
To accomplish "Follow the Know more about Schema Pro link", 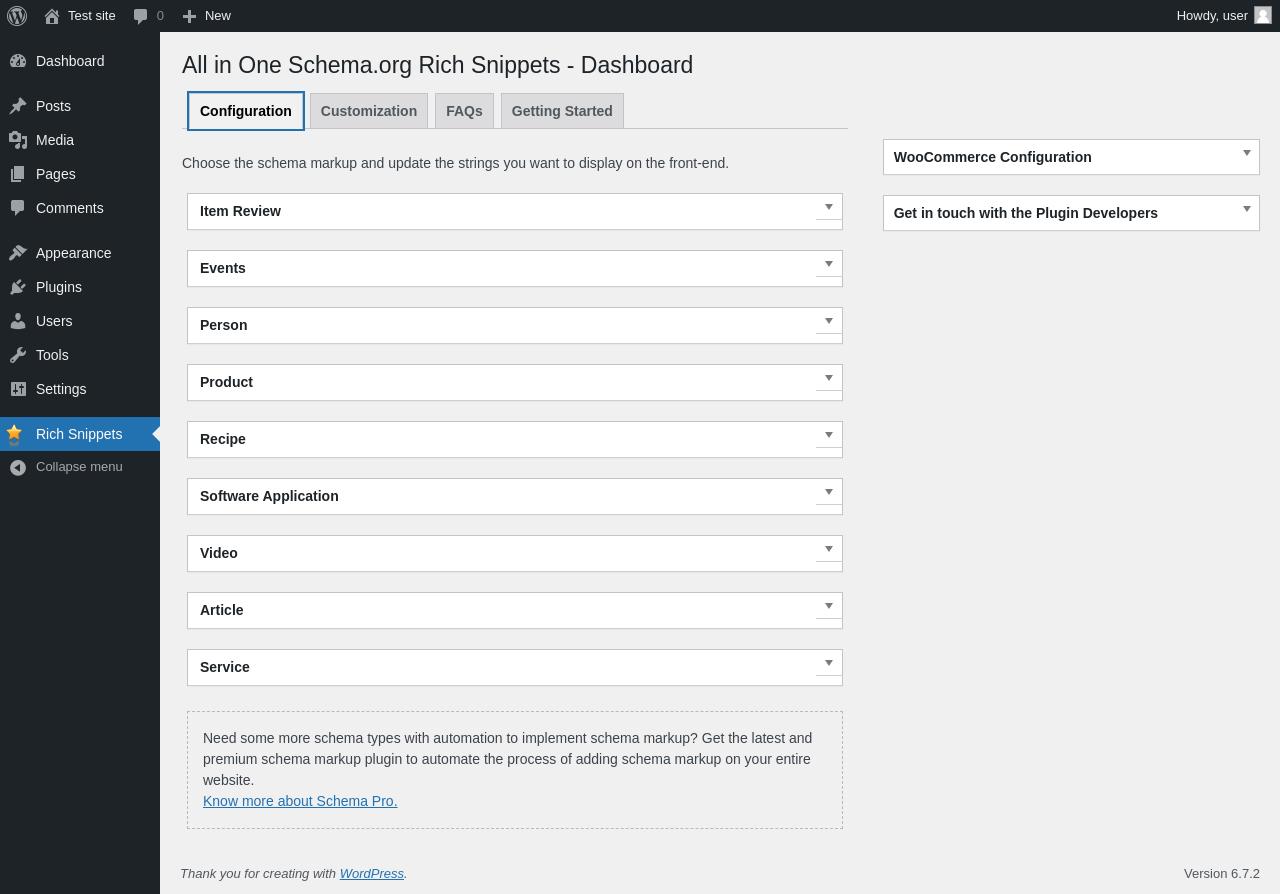I will click(x=300, y=801).
